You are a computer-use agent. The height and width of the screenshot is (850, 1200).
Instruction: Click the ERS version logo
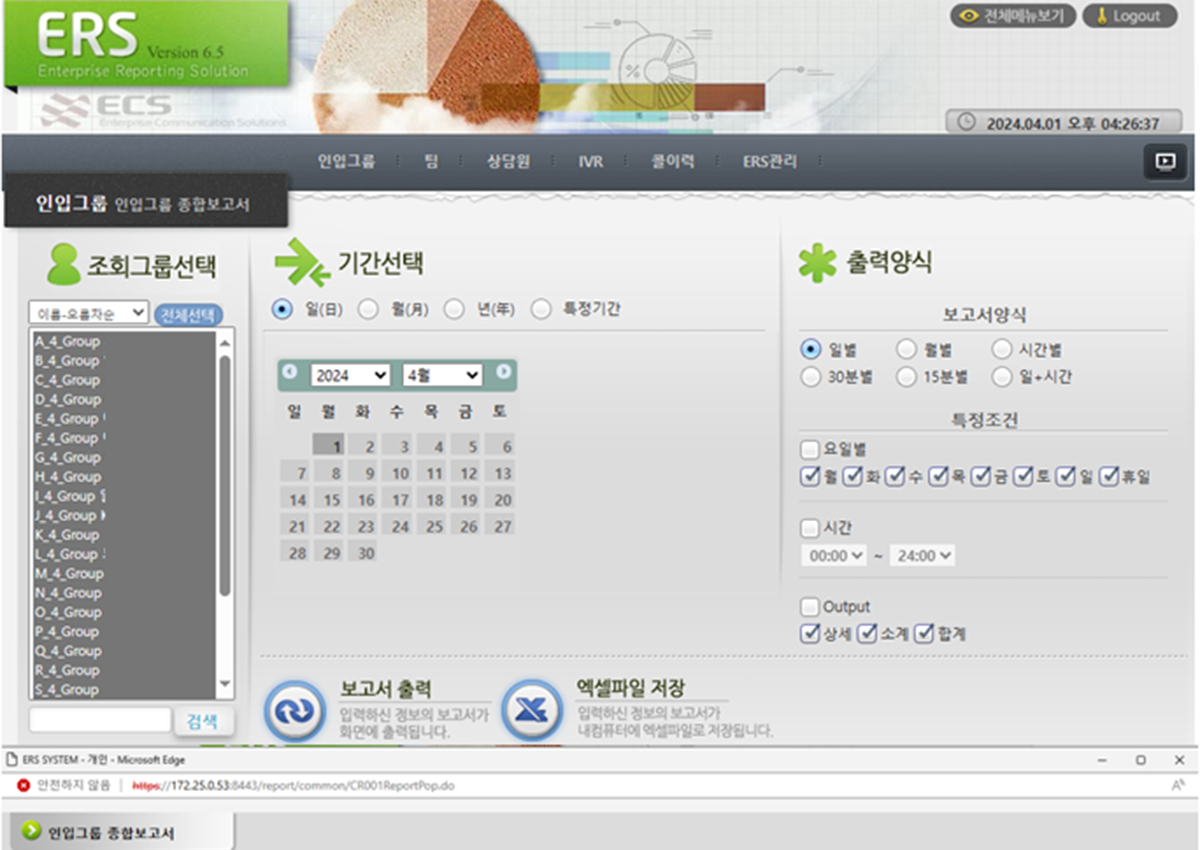click(x=145, y=45)
